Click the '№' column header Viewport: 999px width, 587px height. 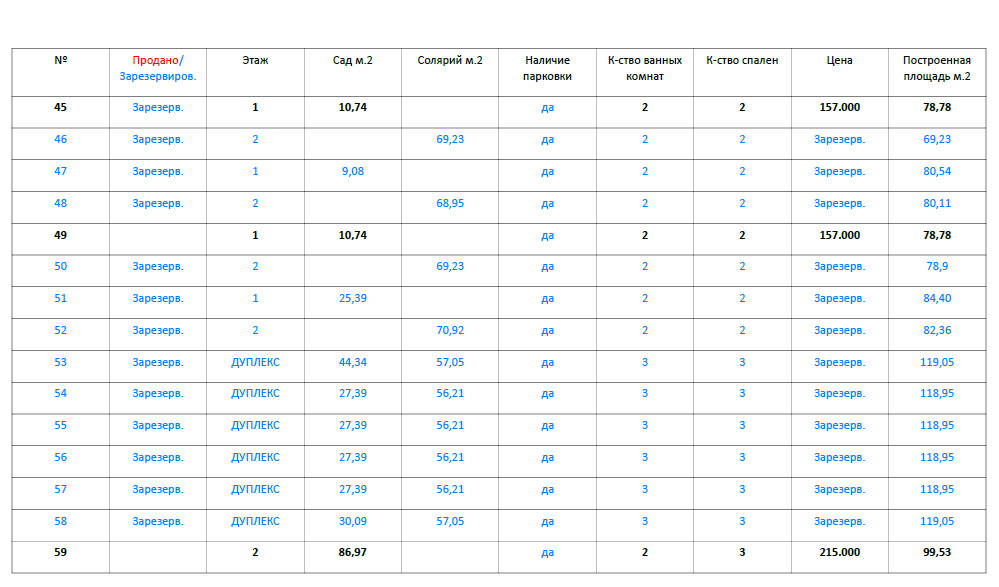coord(61,60)
